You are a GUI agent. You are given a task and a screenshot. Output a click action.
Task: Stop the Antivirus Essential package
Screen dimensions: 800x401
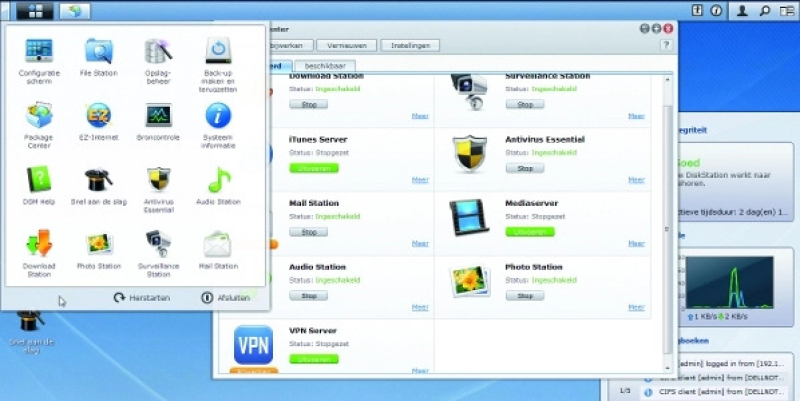[x=525, y=168]
